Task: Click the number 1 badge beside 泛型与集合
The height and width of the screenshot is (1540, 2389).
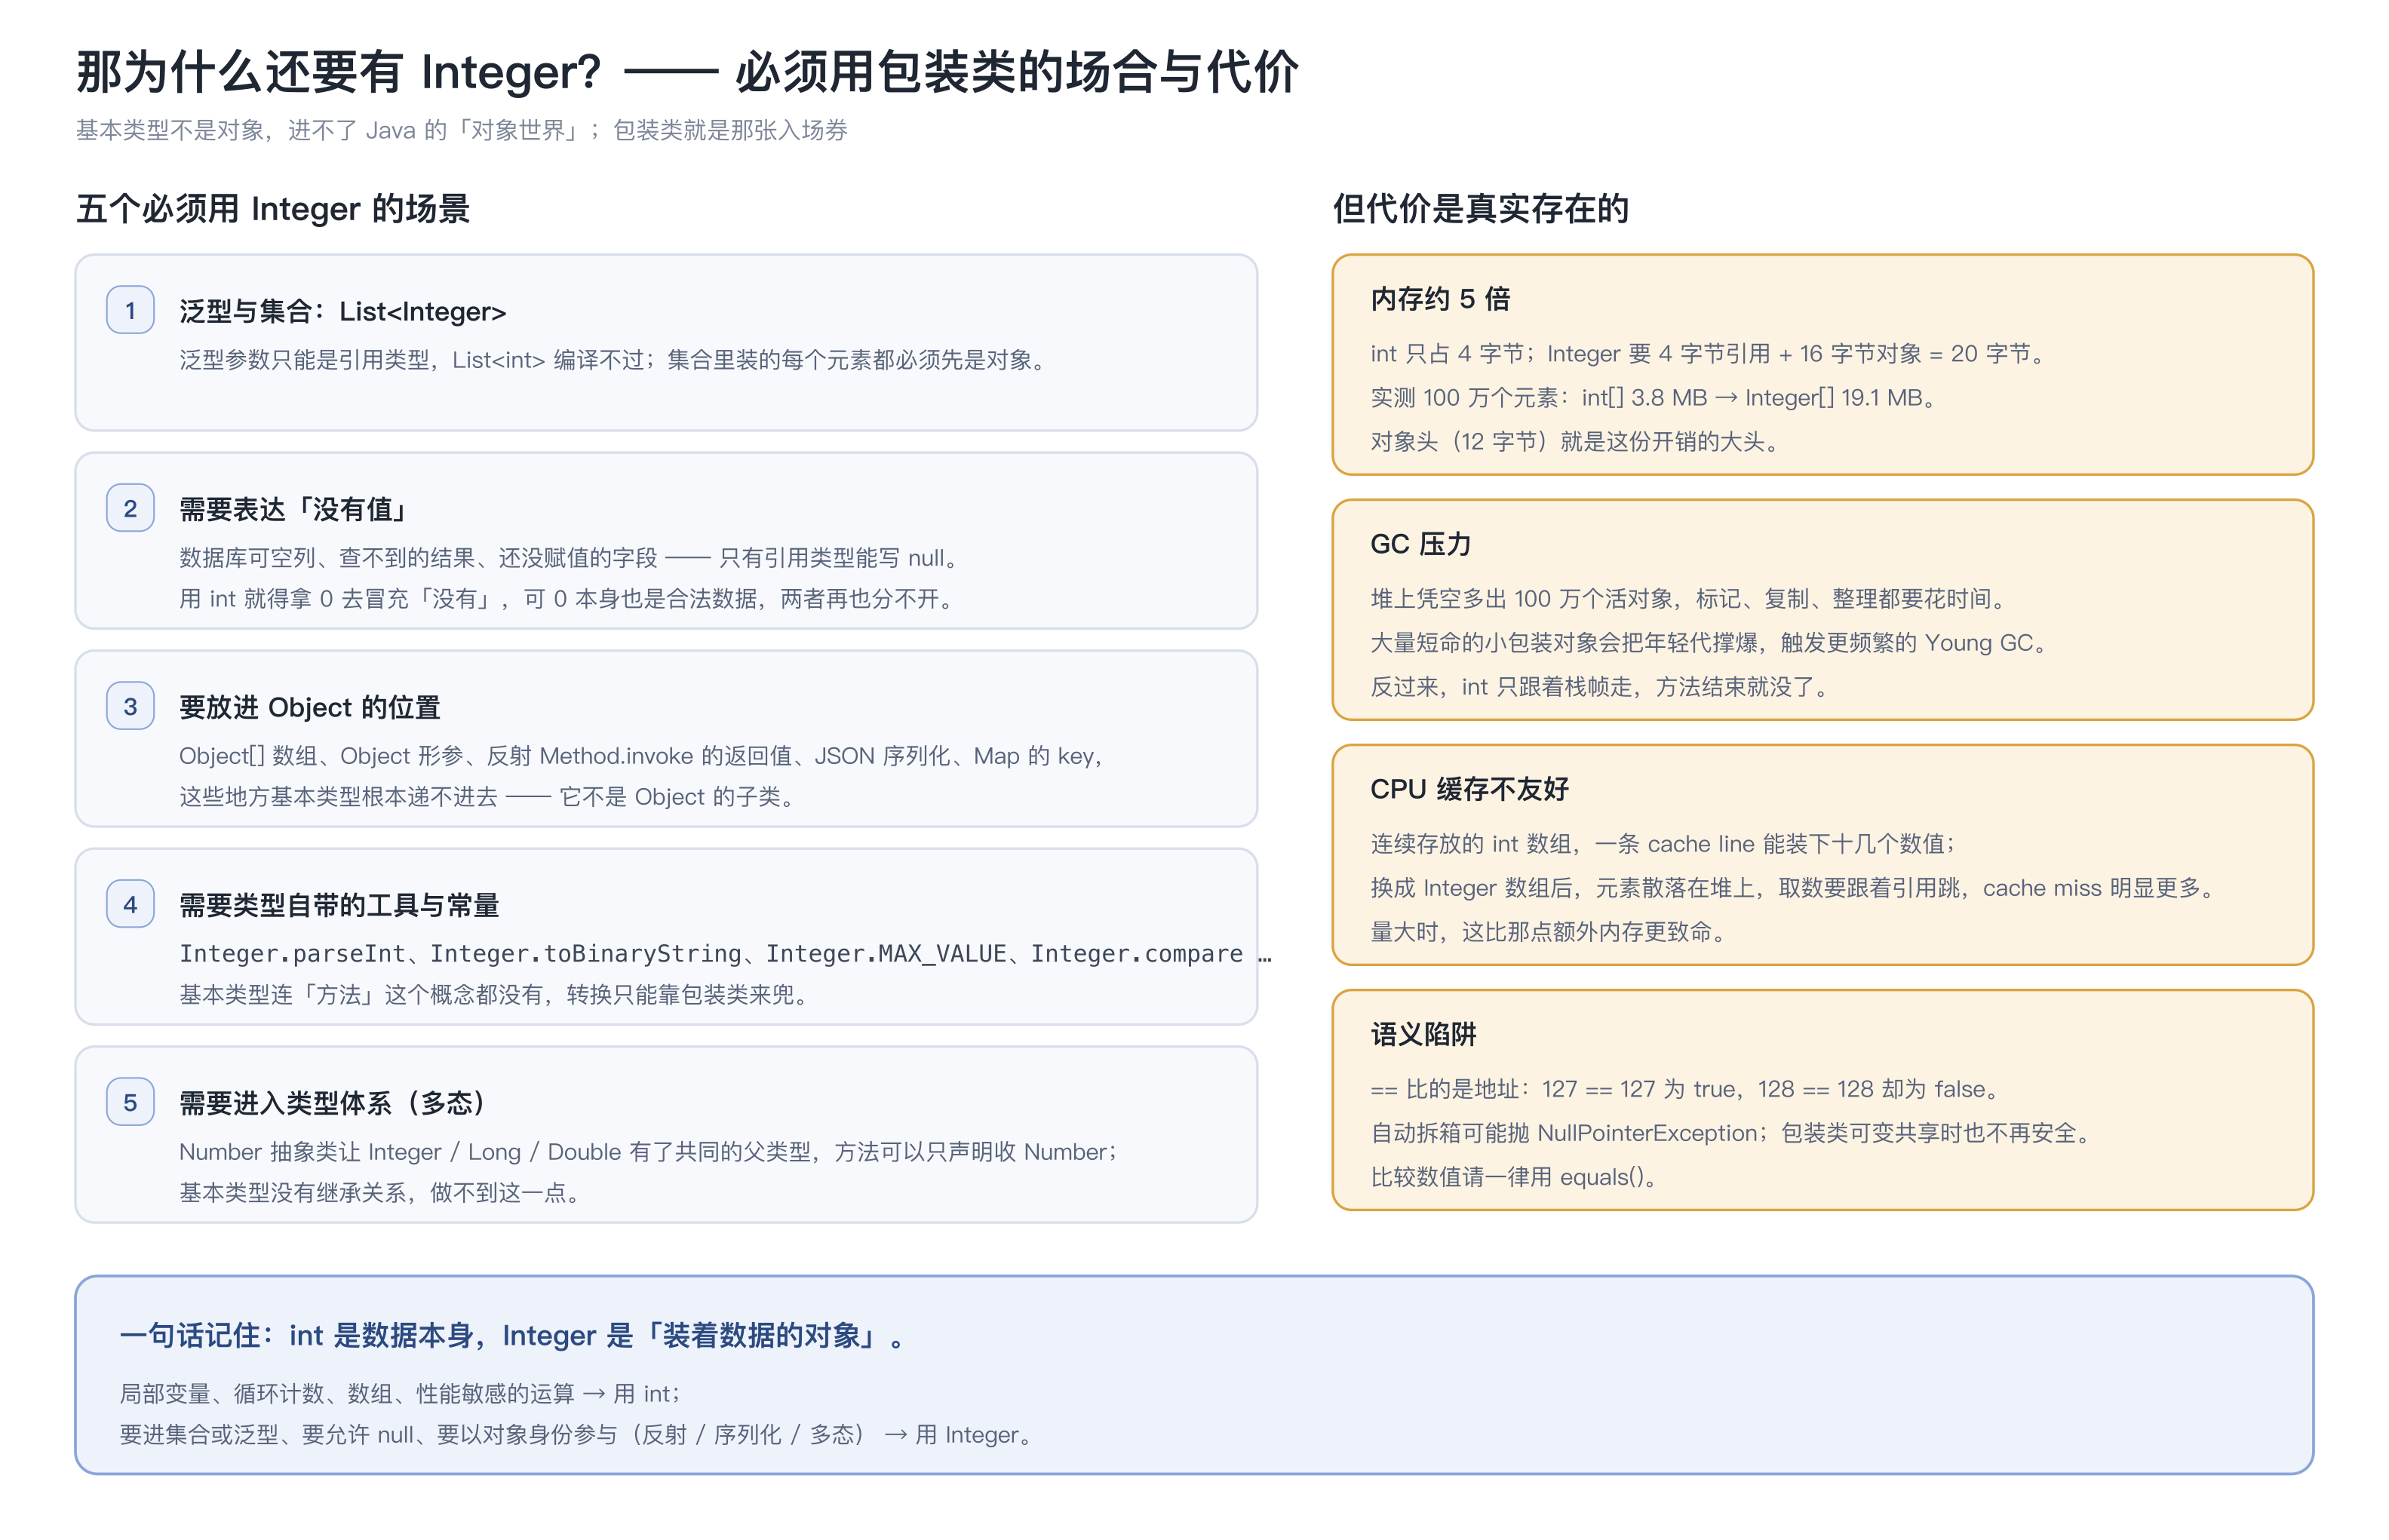Action: (130, 310)
